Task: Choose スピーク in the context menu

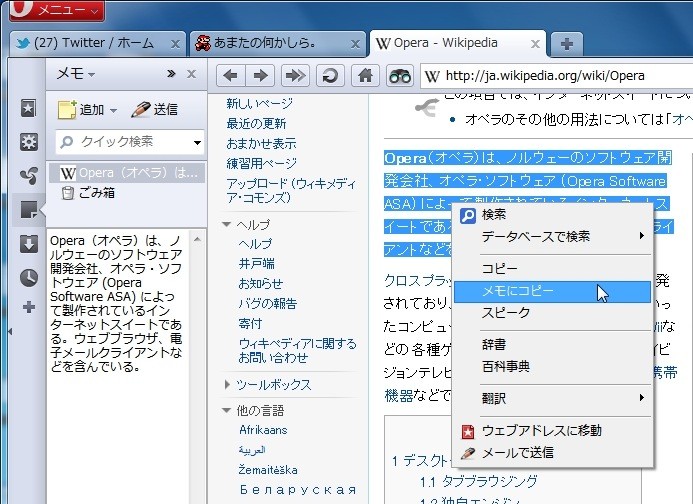Action: (552, 313)
